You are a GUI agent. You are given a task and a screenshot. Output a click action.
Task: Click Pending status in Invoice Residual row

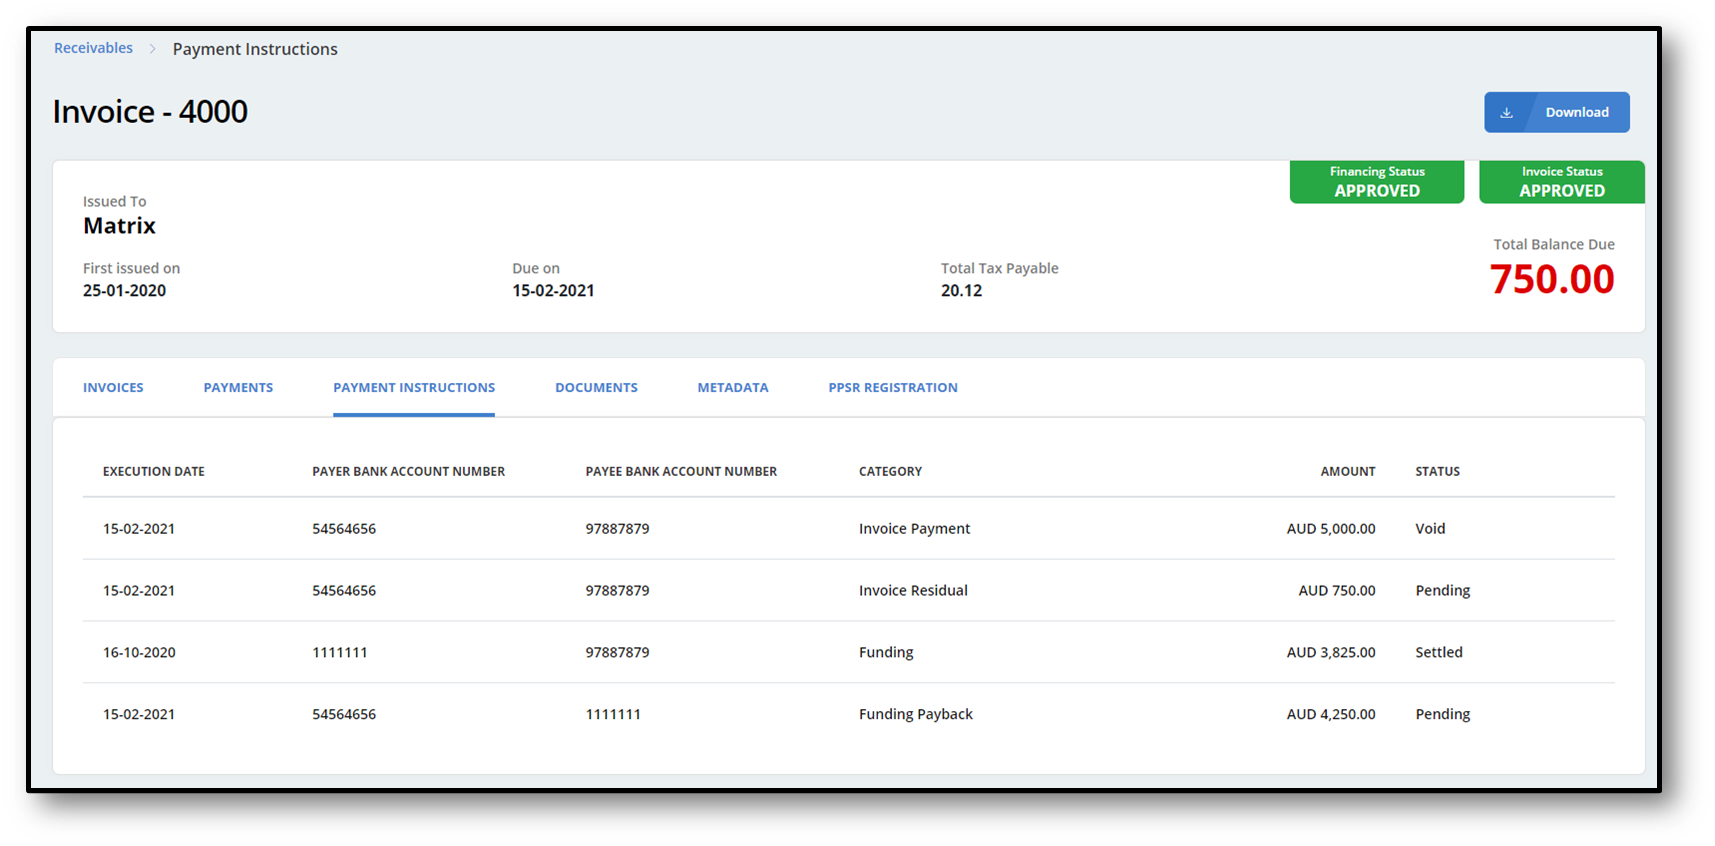[1443, 591]
